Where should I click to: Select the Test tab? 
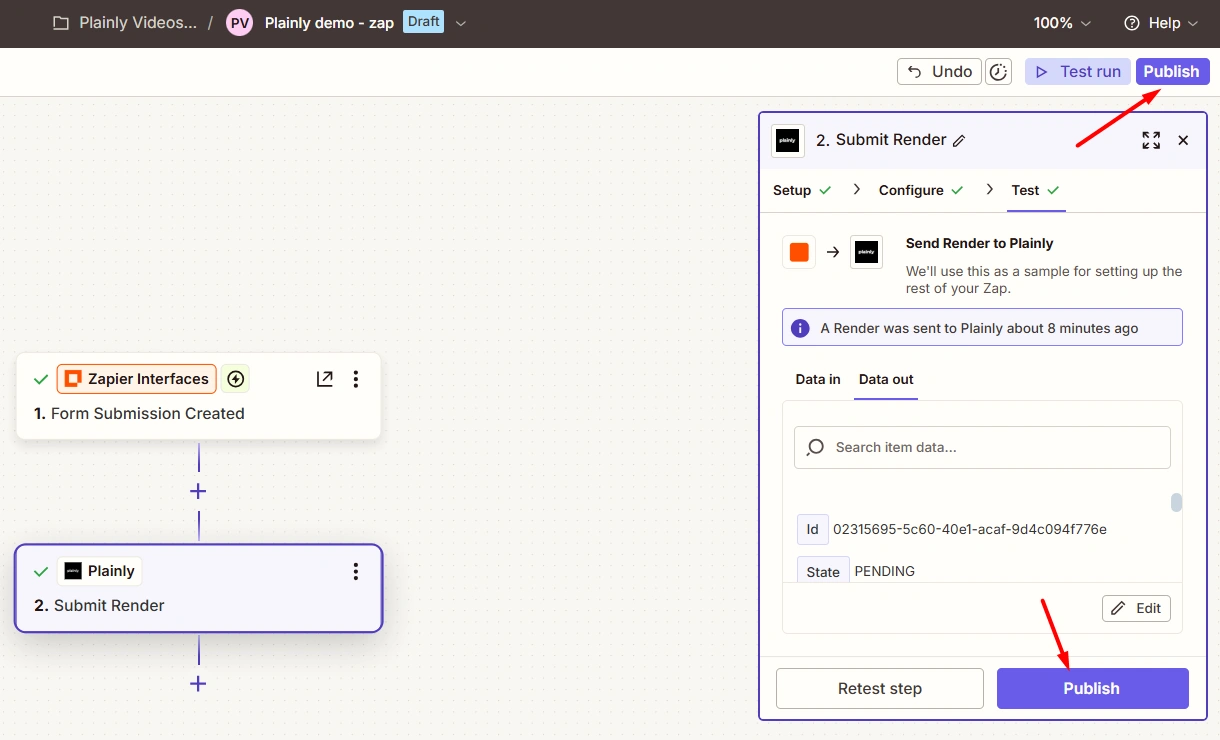tap(1036, 190)
